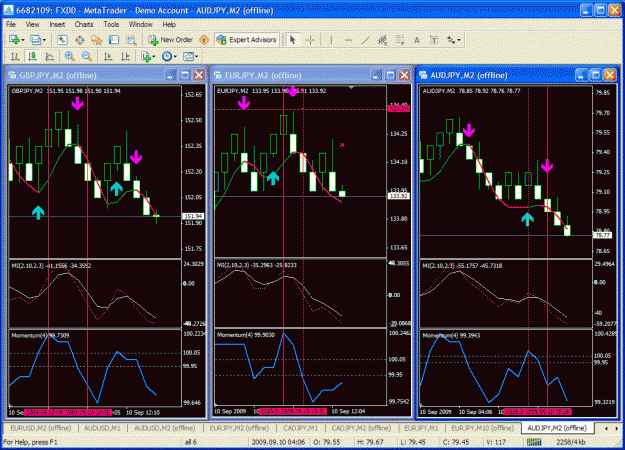625x450 pixels.
Task: Toggle the chart shift icon
Action: pyautogui.click(x=126, y=57)
